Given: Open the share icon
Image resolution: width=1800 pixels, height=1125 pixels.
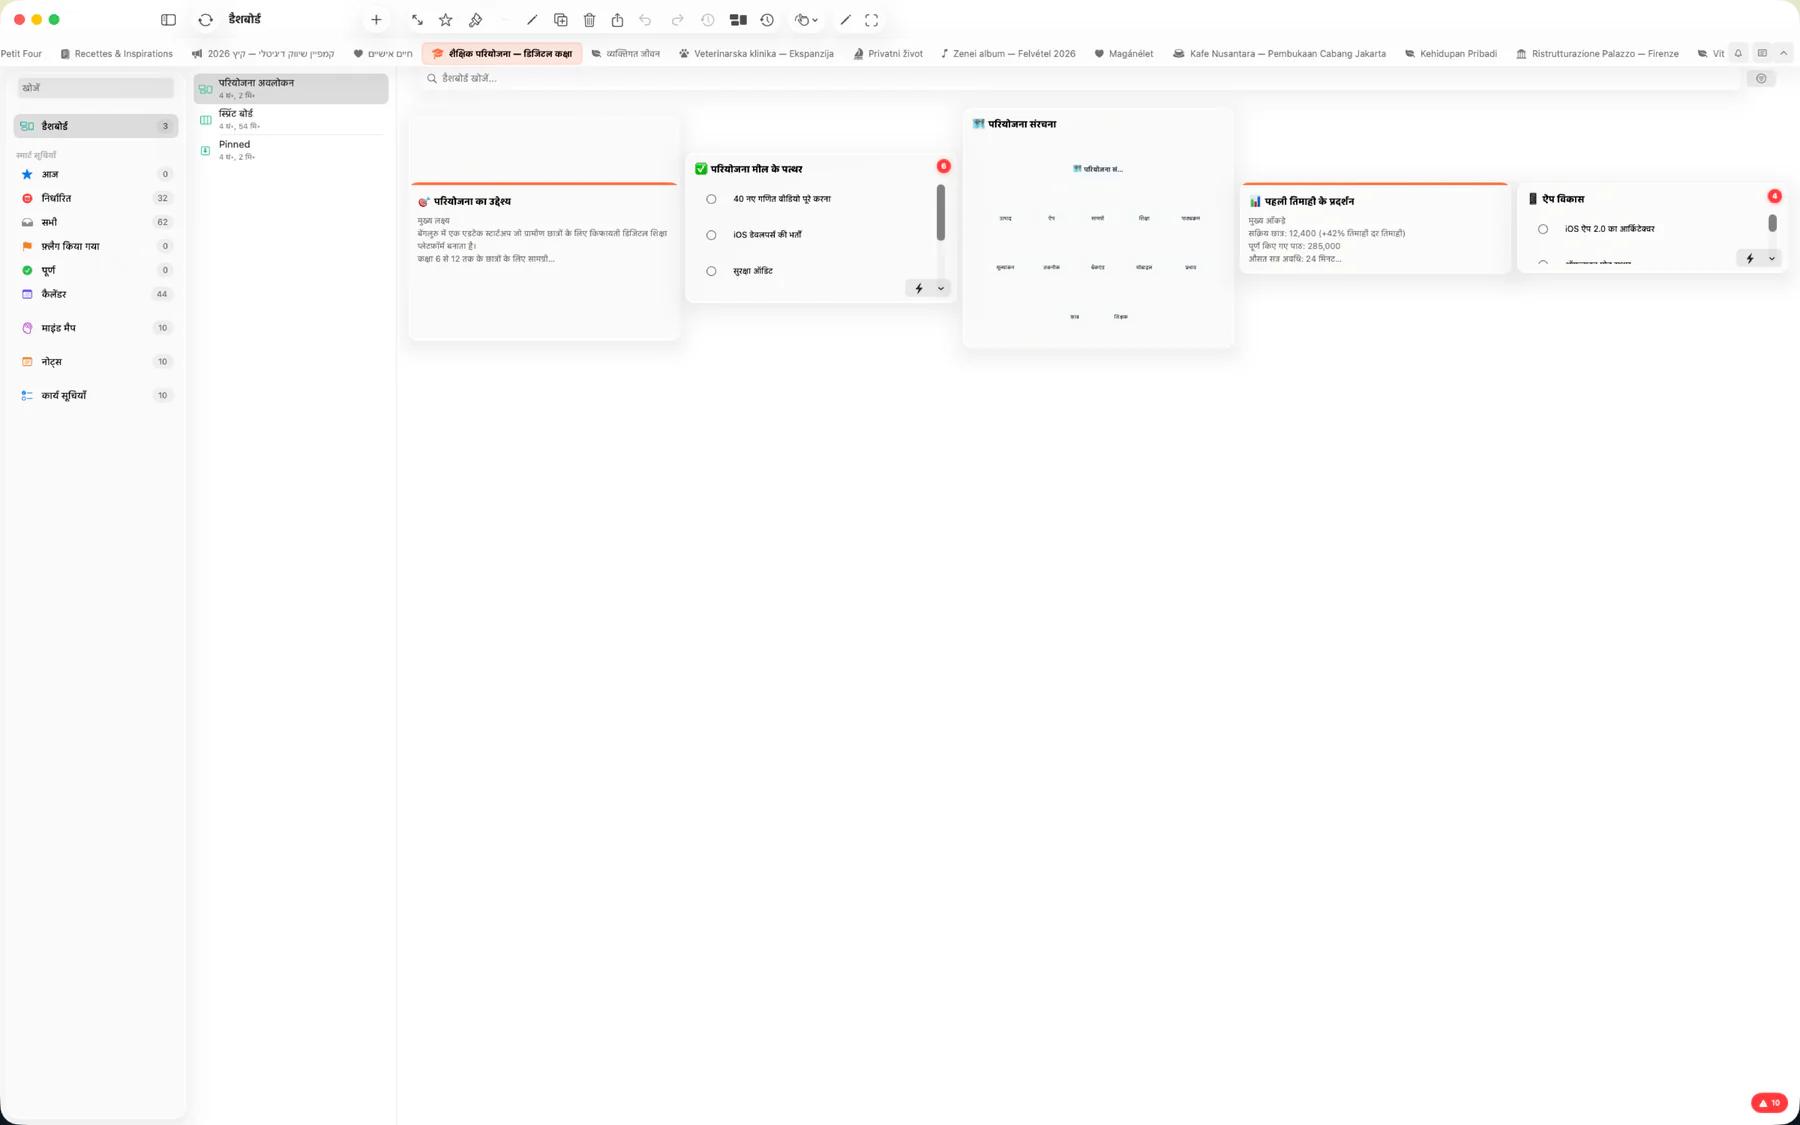Looking at the screenshot, I should pyautogui.click(x=618, y=20).
